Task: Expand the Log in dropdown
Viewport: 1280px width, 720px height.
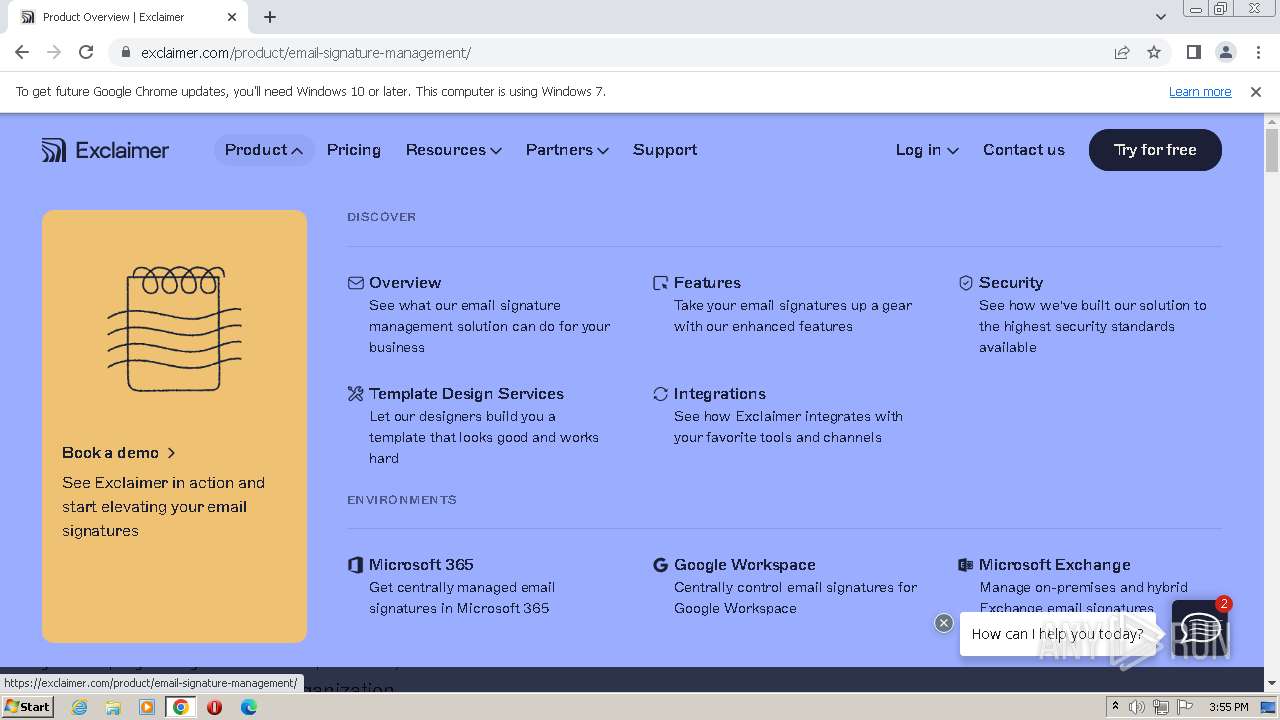Action: [927, 150]
